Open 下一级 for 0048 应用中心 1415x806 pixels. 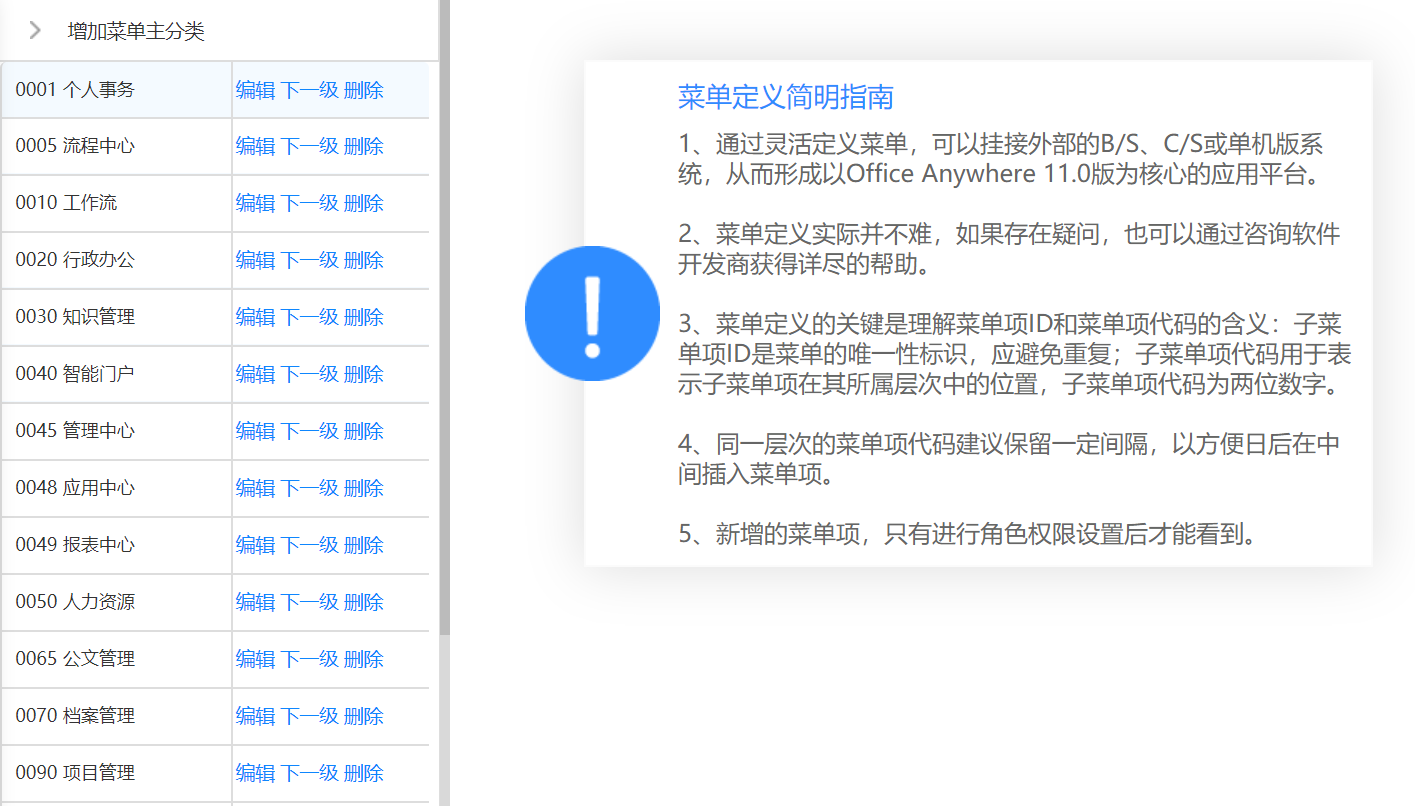309,488
